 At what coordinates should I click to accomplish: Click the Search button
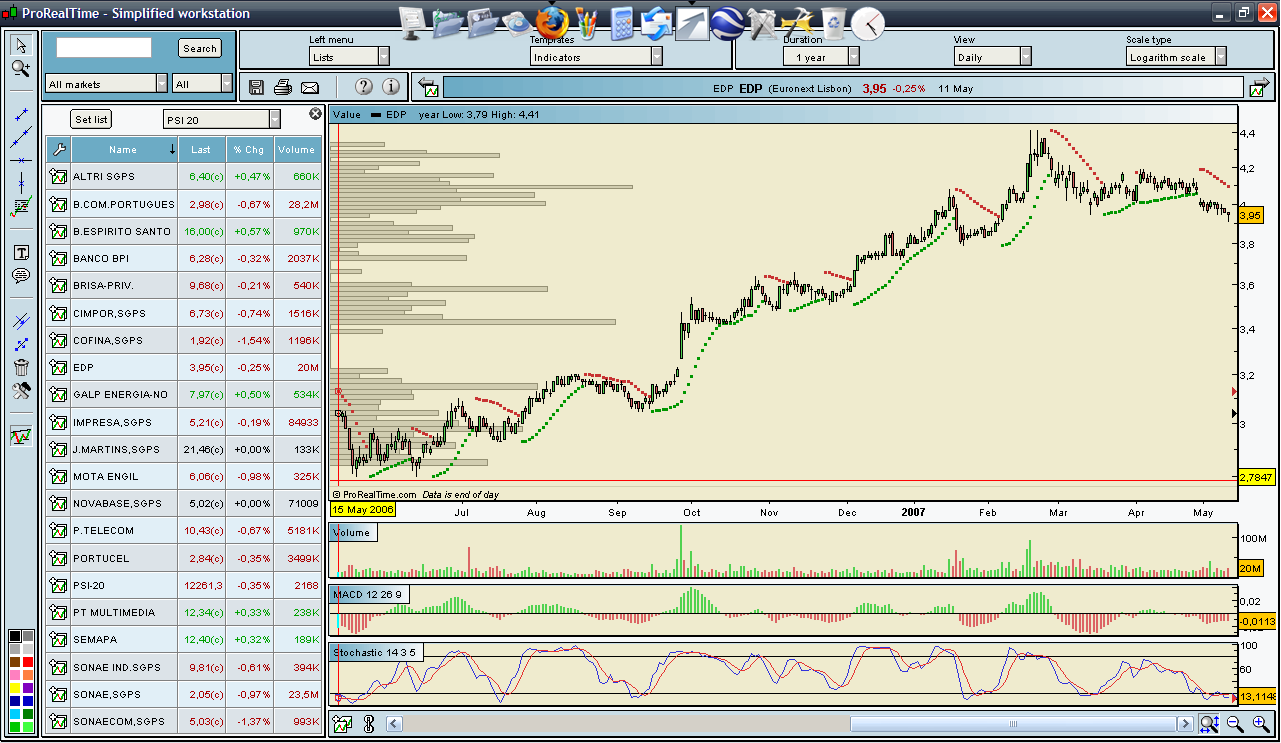coord(200,48)
